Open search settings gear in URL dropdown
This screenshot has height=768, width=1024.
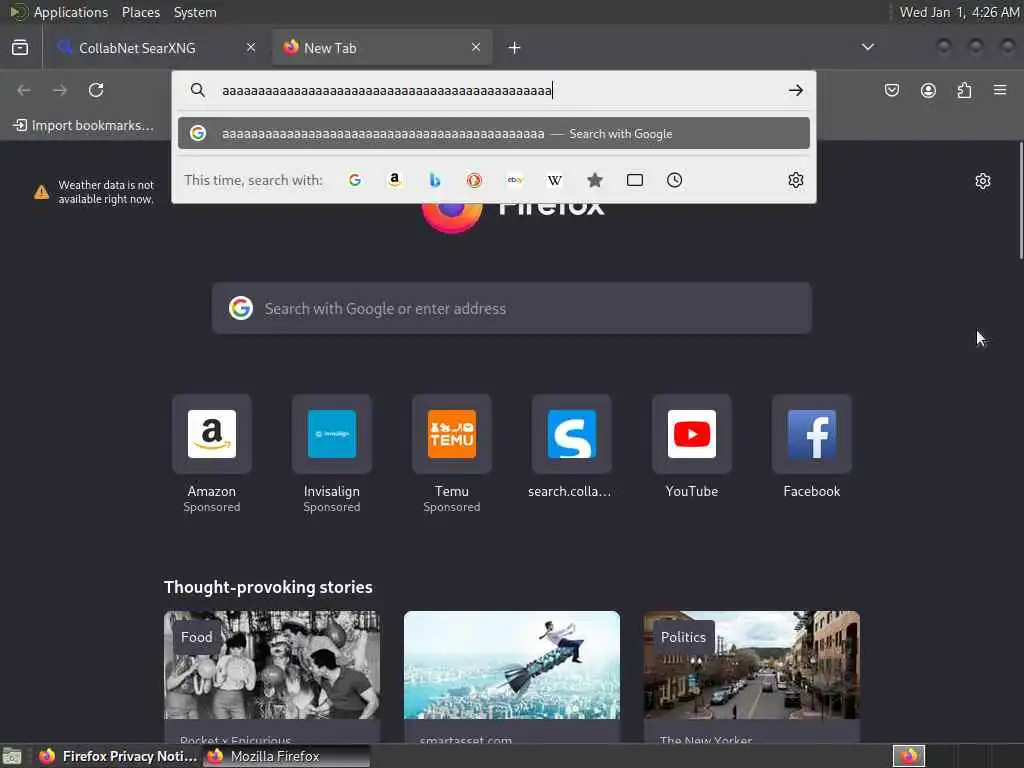(x=795, y=180)
